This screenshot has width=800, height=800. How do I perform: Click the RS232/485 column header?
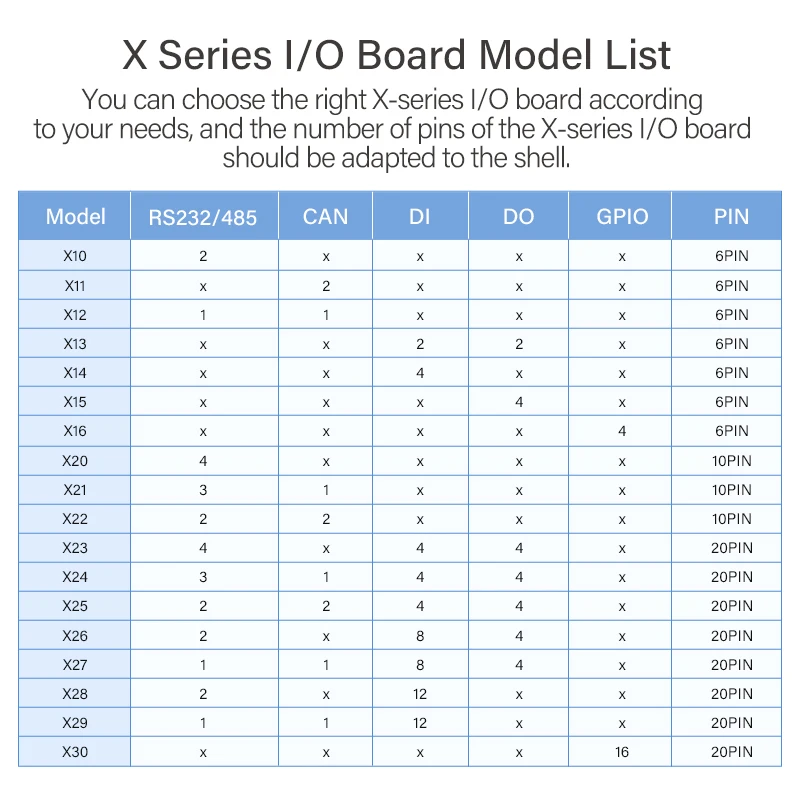pyautogui.click(x=203, y=217)
